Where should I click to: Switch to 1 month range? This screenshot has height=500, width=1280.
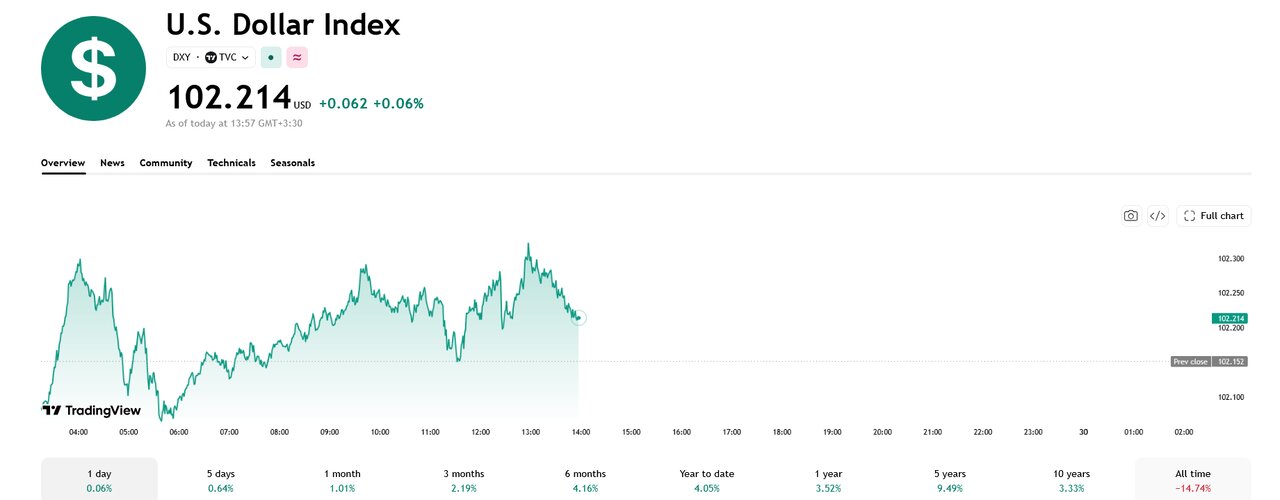(x=342, y=480)
